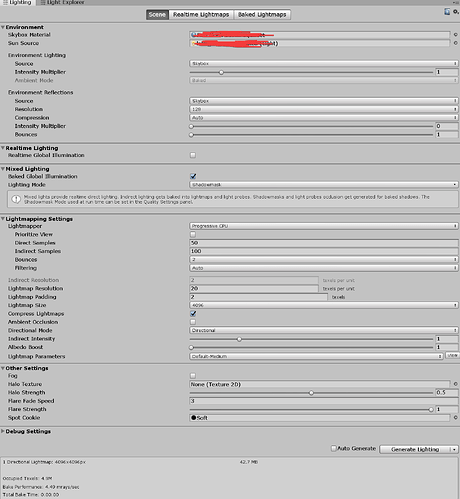Open the Lighting help documentation icon
Viewport: 460px width, 499px height.
(447, 12)
